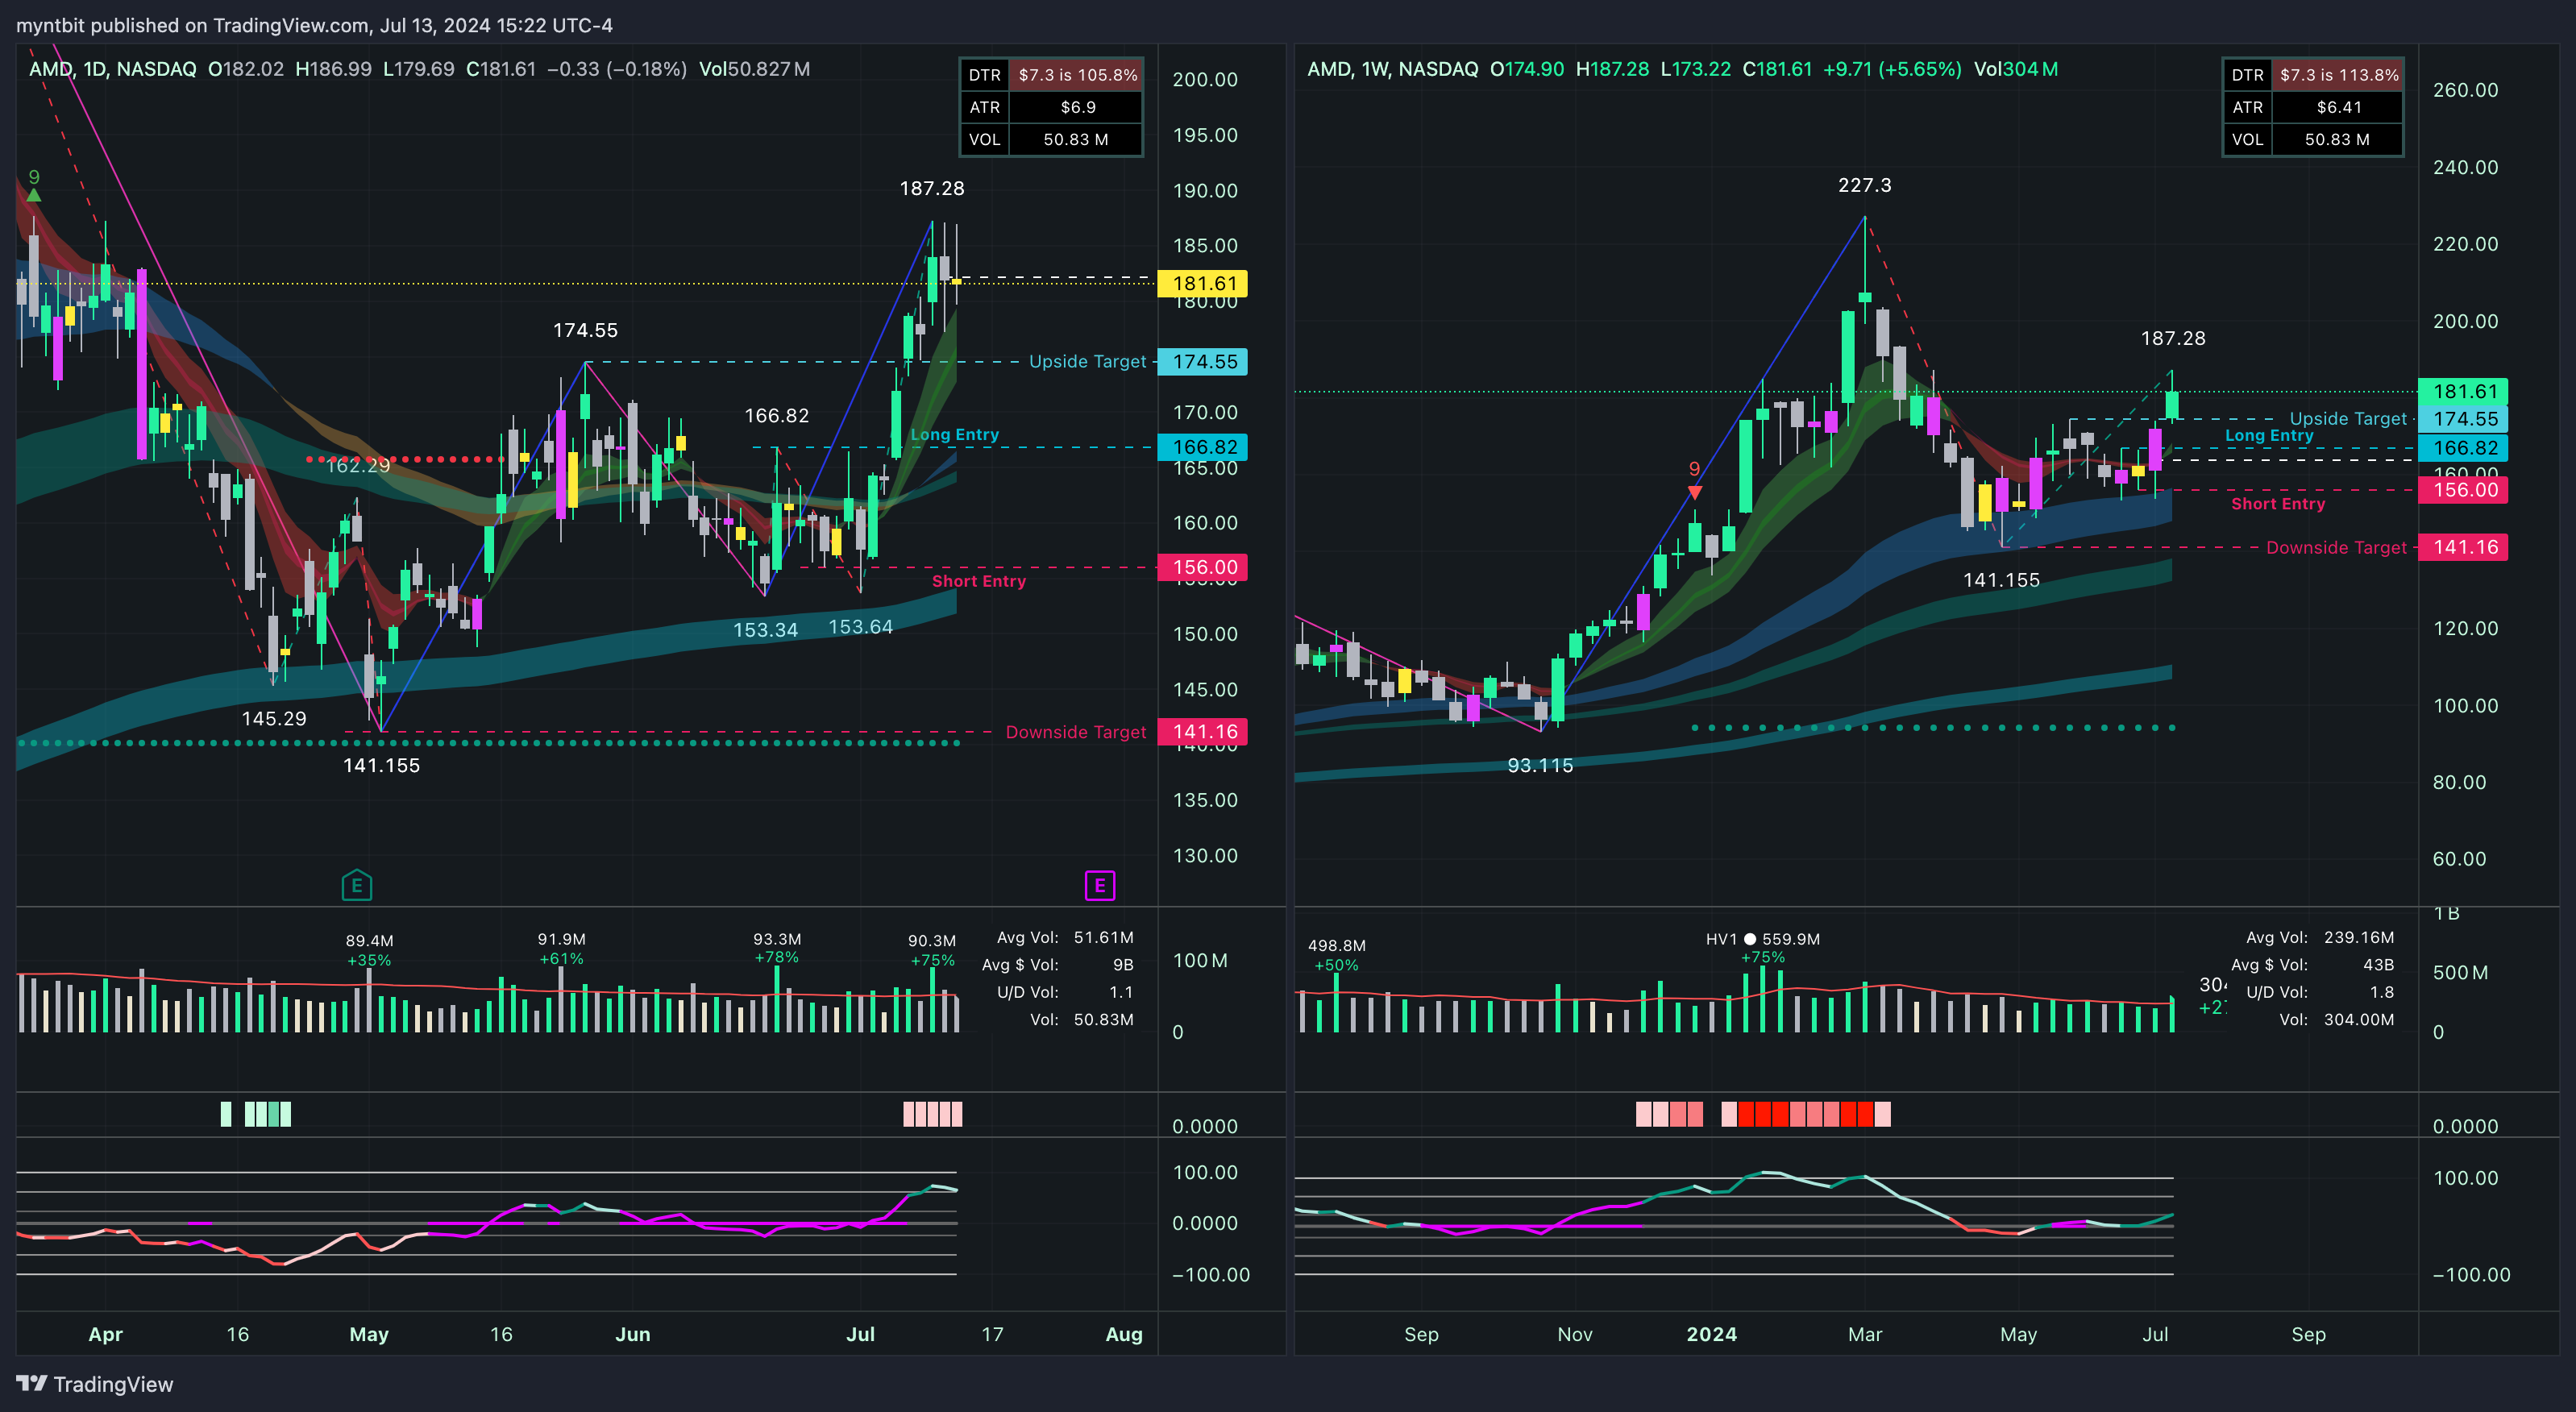Click the Short Entry label on weekly chart
The height and width of the screenshot is (1412, 2576).
point(2278,504)
